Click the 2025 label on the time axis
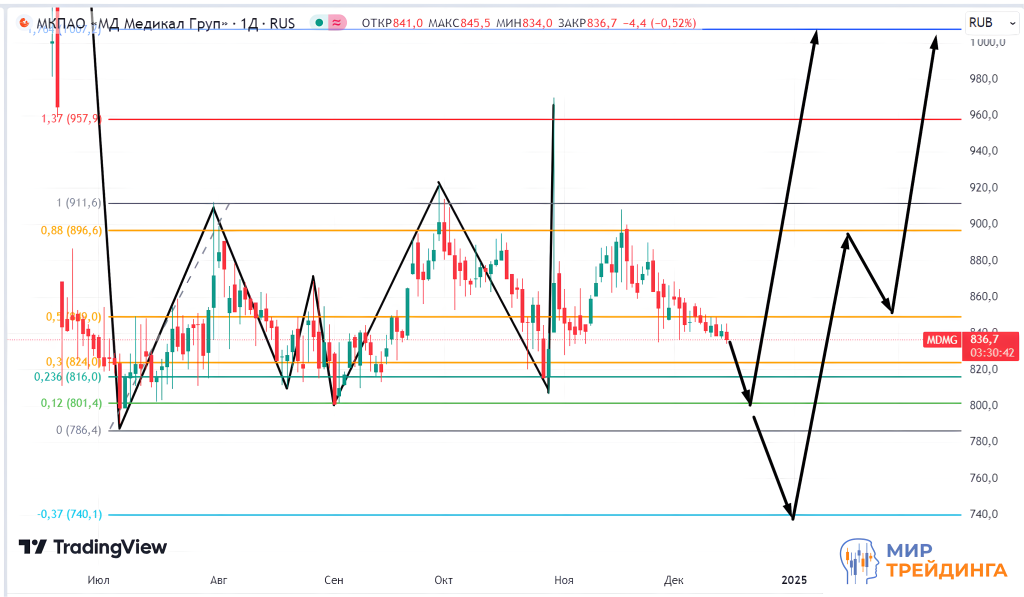 794,580
